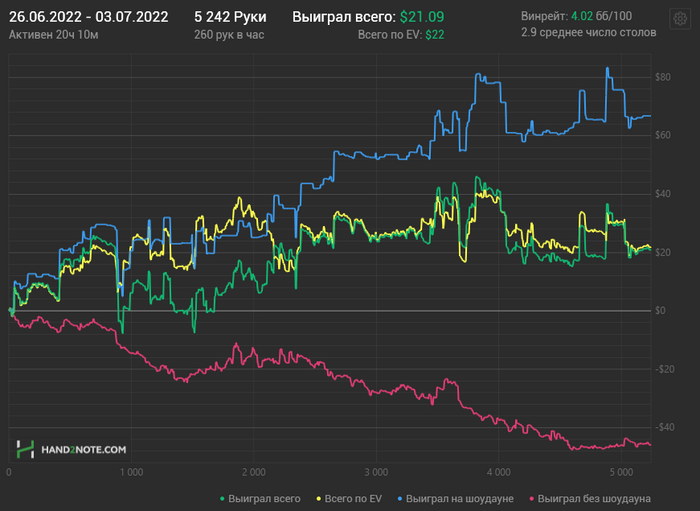Click 'Всего по EV: $22' text

[401, 35]
